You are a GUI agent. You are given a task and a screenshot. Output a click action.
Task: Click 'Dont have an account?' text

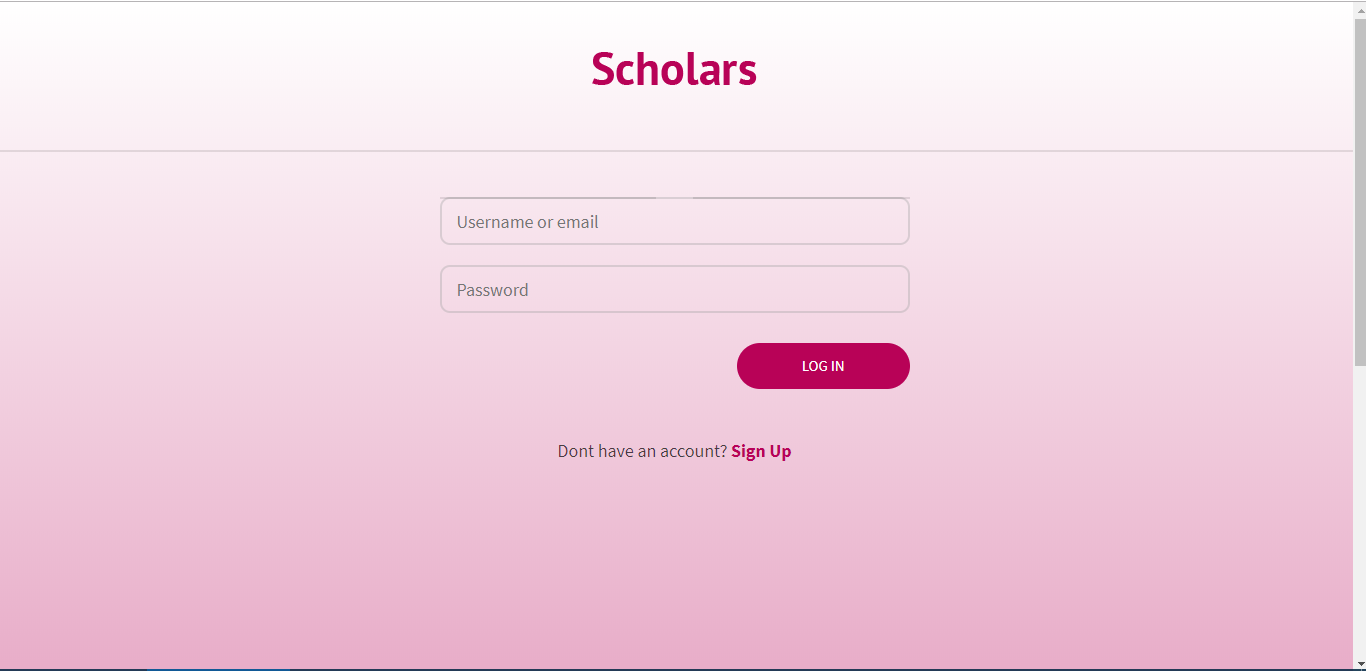coord(642,451)
